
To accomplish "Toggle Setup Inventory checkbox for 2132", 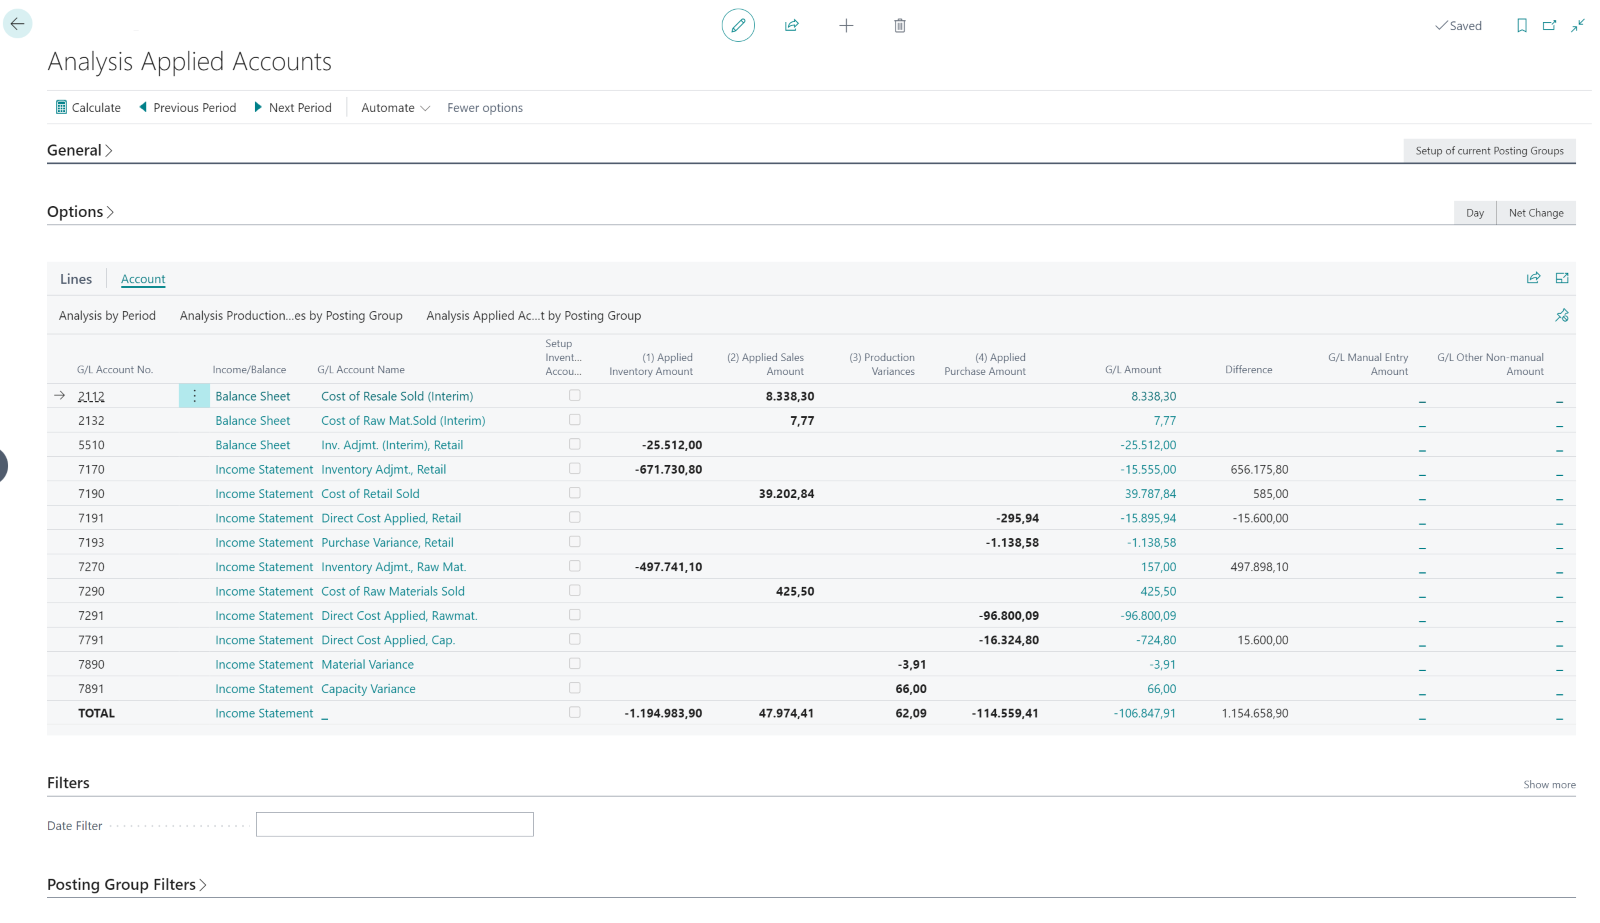I will (575, 420).
